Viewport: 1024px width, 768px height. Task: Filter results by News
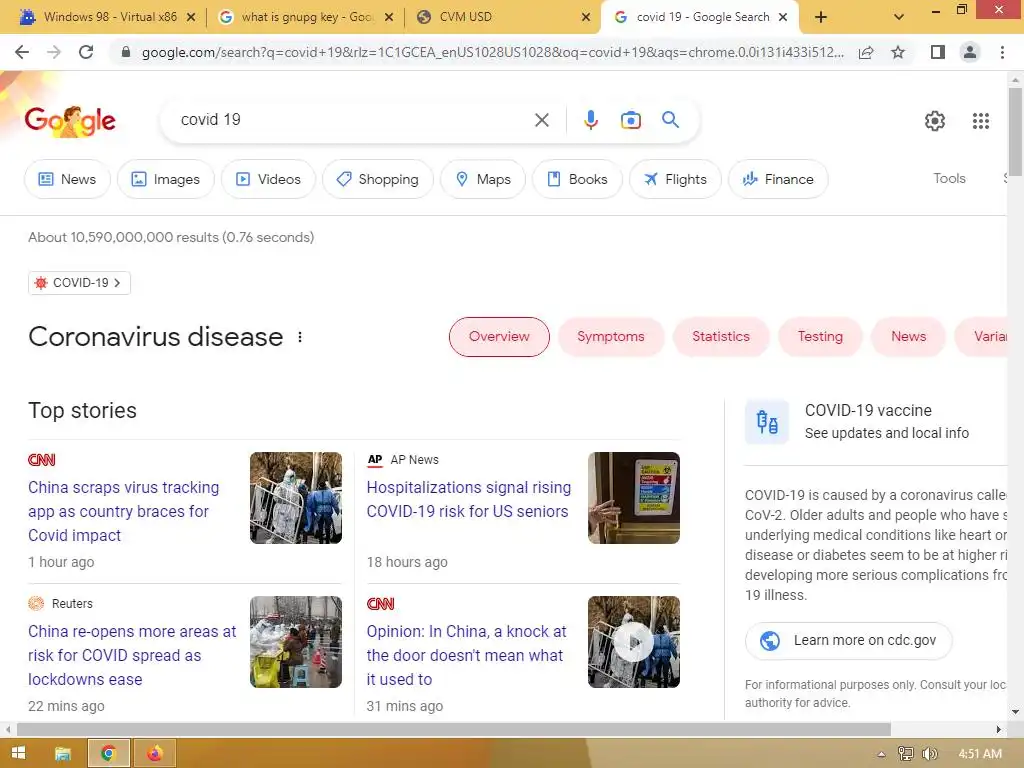pos(67,179)
